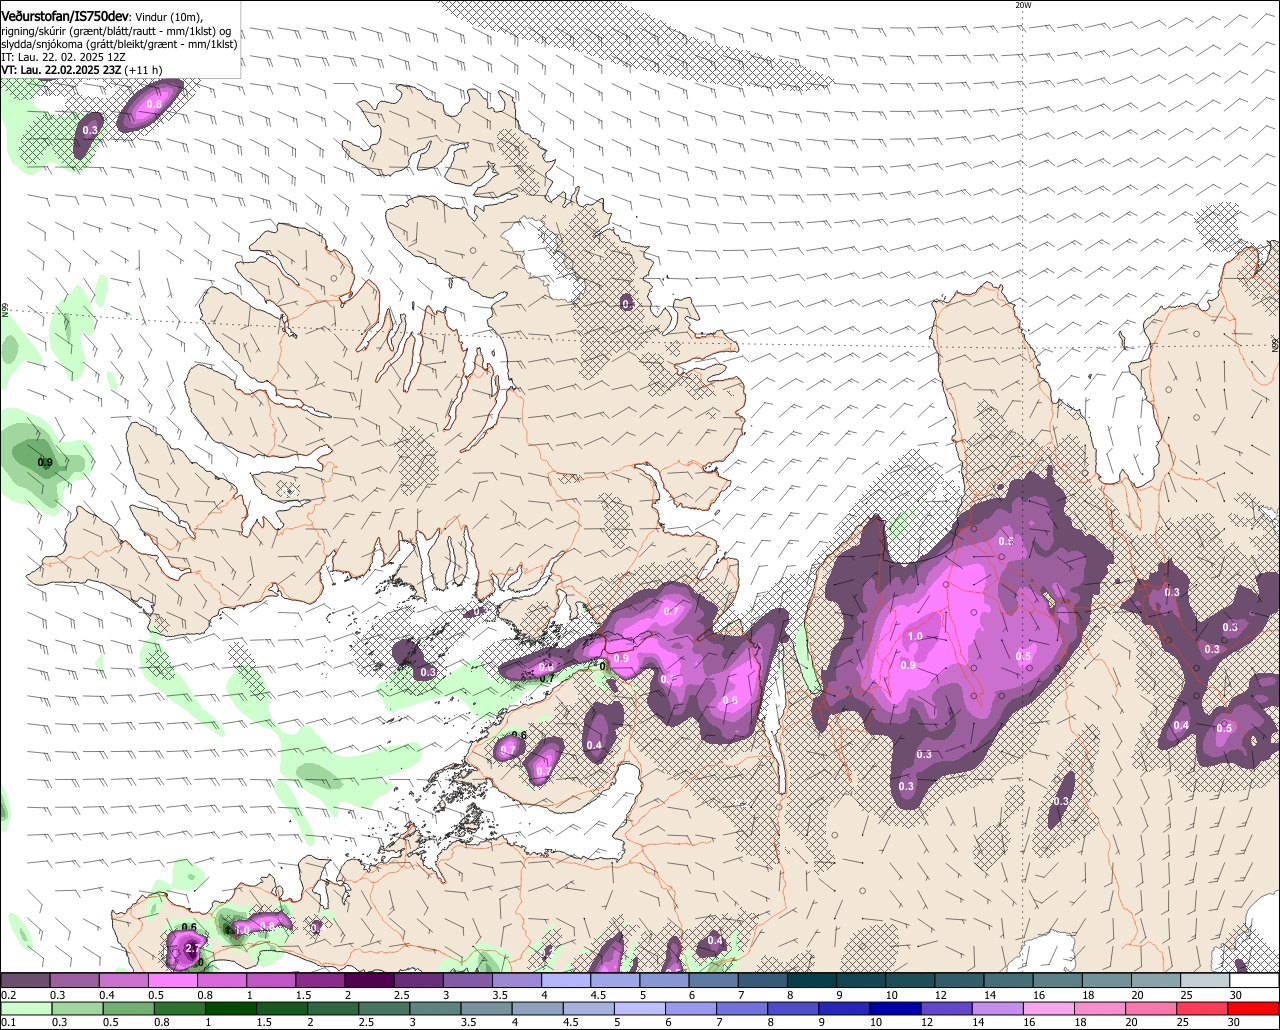1280x1030 pixels.
Task: Click upper legend swatch between 4 and 4.5
Action: click(x=566, y=981)
